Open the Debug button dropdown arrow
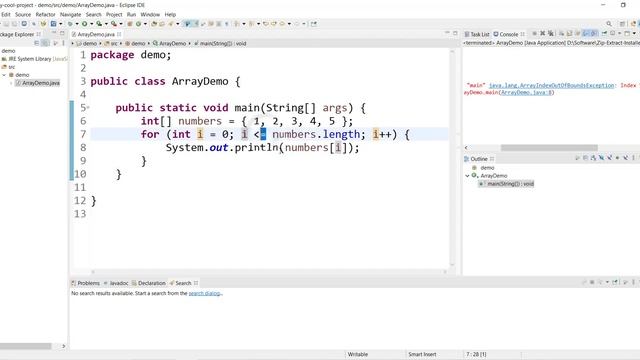Screen dimensions: 640x360 [77, 24]
